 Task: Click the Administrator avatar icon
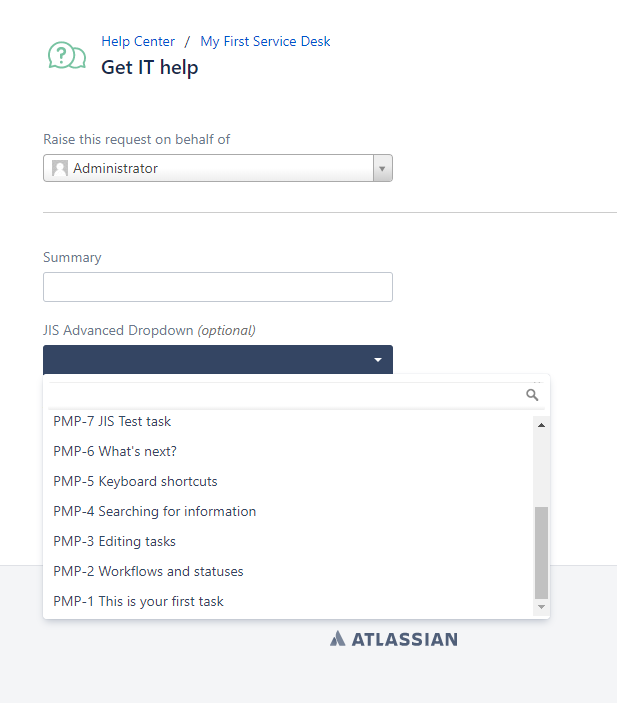[x=60, y=169]
